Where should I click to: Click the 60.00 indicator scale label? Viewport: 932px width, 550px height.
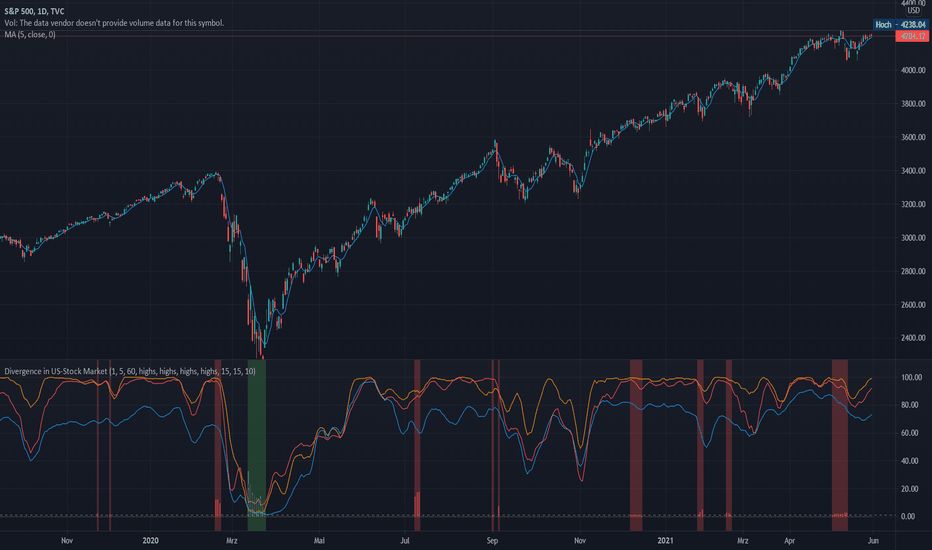[x=910, y=433]
